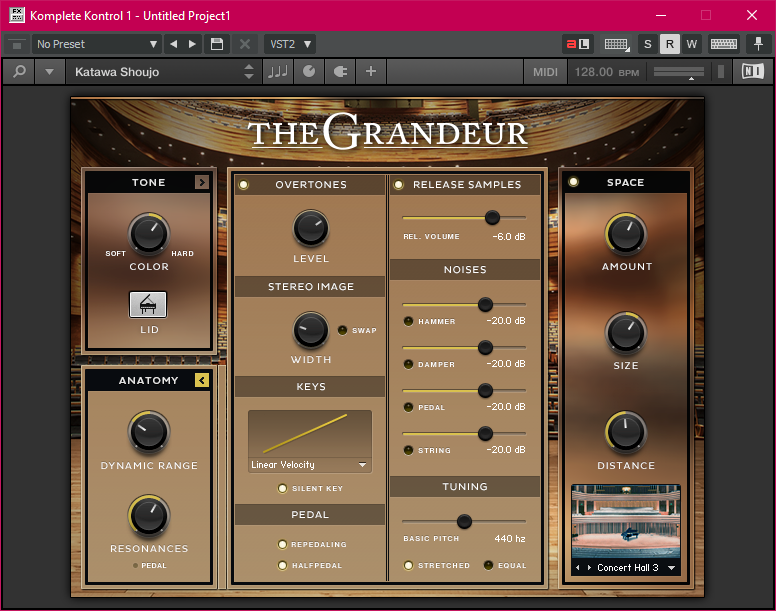This screenshot has width=776, height=611.
Task: Go to previous preset arrow
Action: click(173, 44)
